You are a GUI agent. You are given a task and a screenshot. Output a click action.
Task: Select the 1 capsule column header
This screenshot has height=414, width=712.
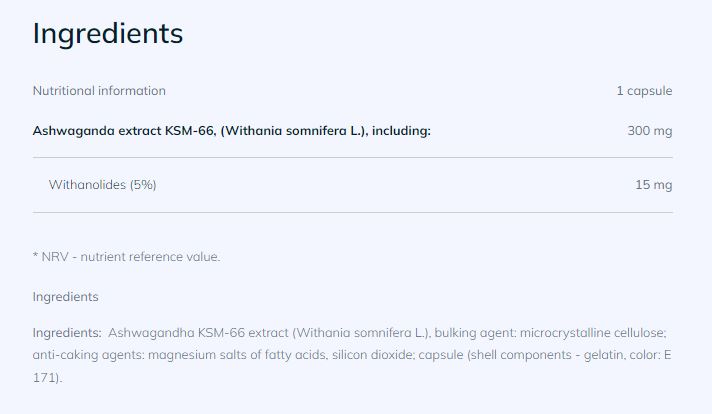click(643, 91)
